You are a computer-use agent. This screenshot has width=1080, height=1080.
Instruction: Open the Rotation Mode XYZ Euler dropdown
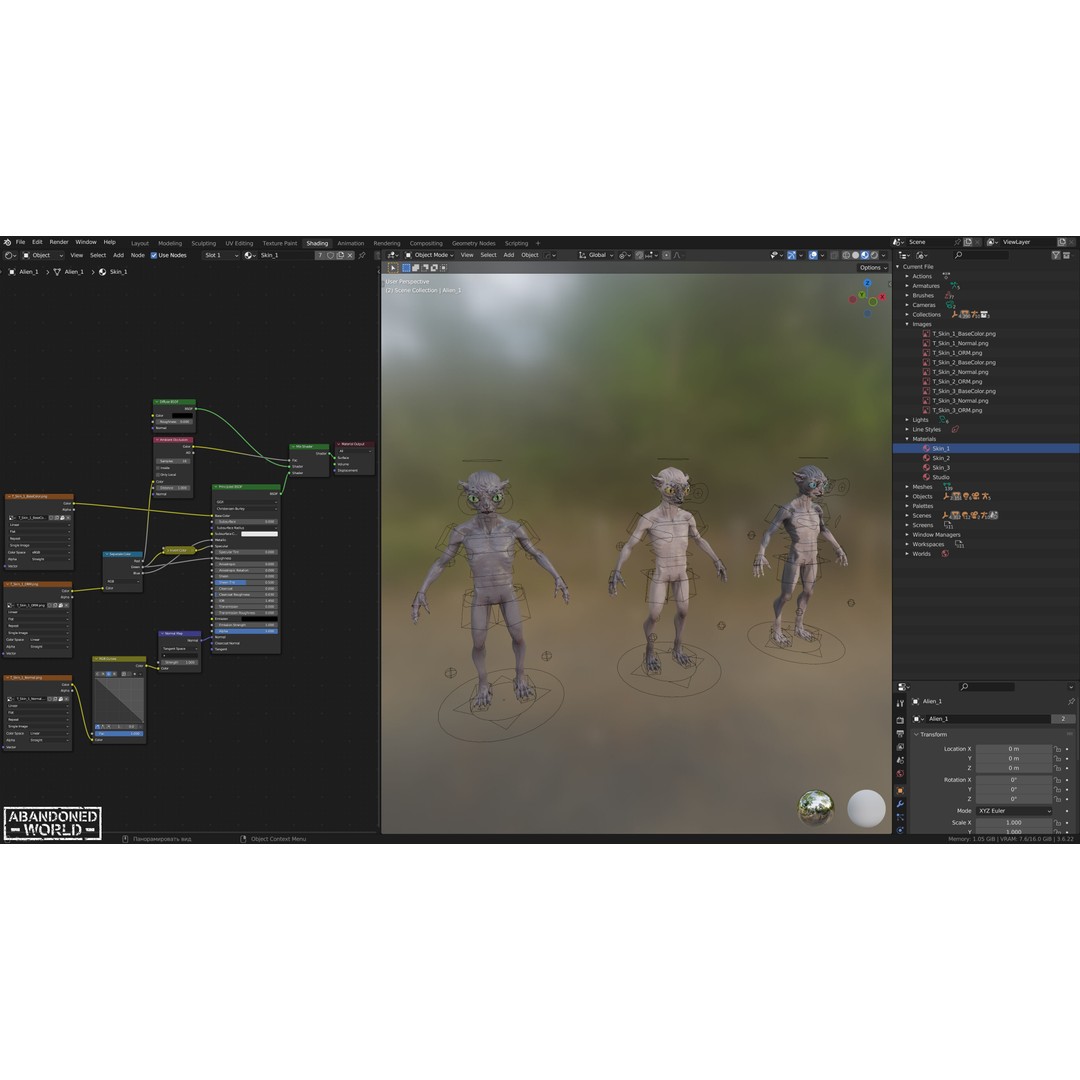1014,811
